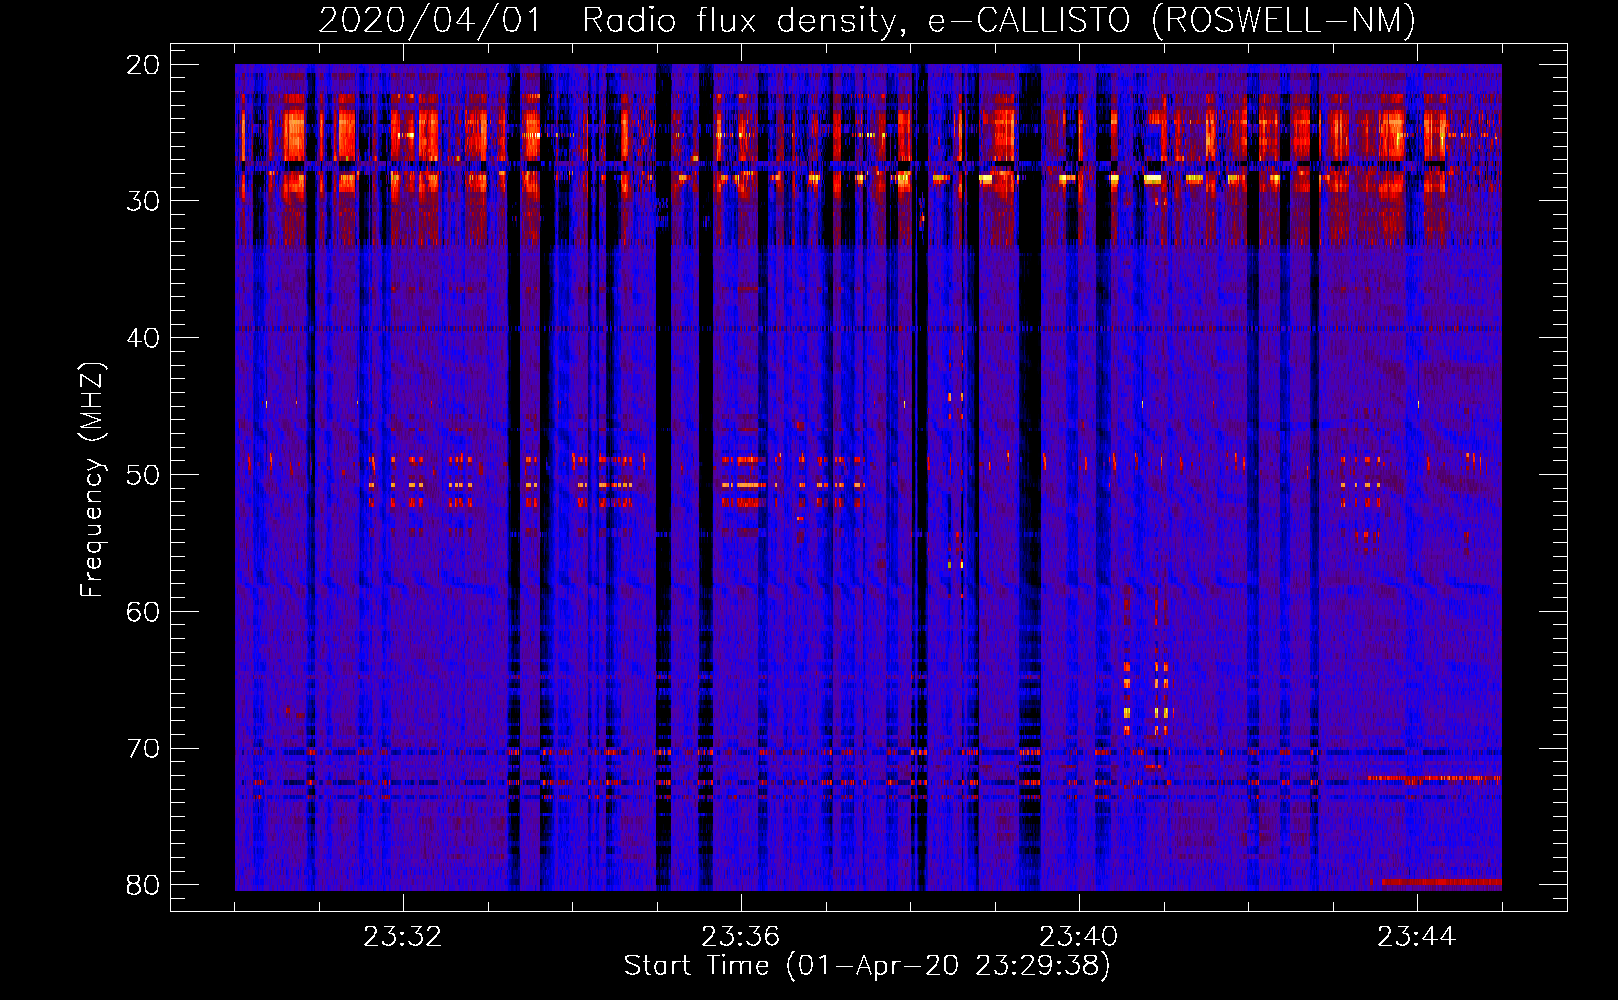This screenshot has height=1000, width=1618.
Task: Click the "Frequency (MHZ)" axis label
Action: tap(92, 480)
